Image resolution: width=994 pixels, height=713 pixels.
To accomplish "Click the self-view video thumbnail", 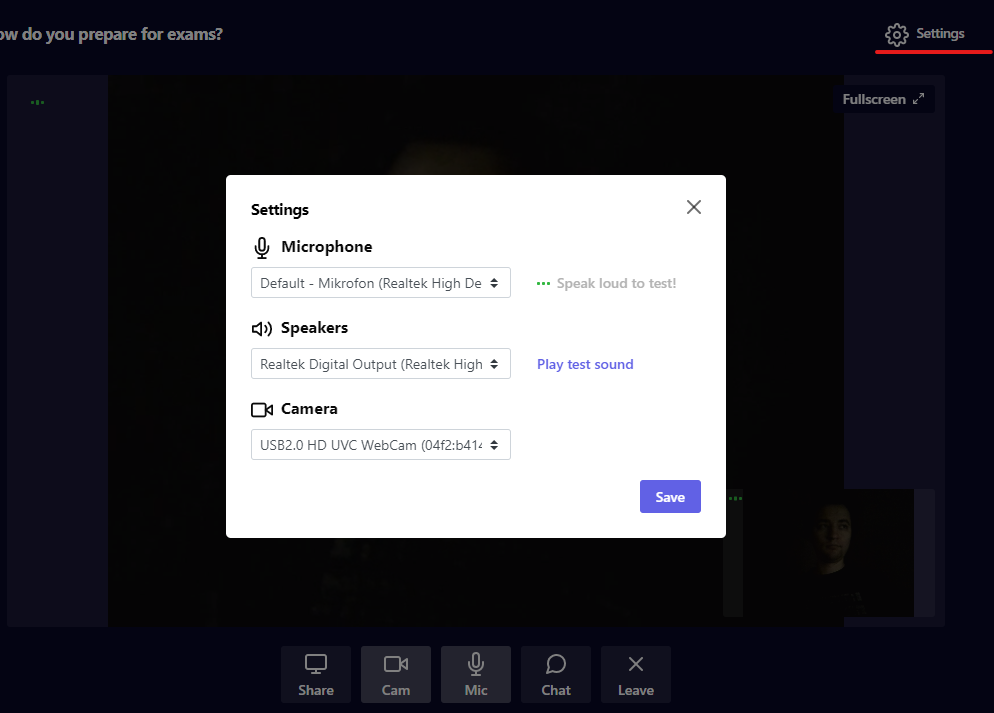I will [829, 553].
